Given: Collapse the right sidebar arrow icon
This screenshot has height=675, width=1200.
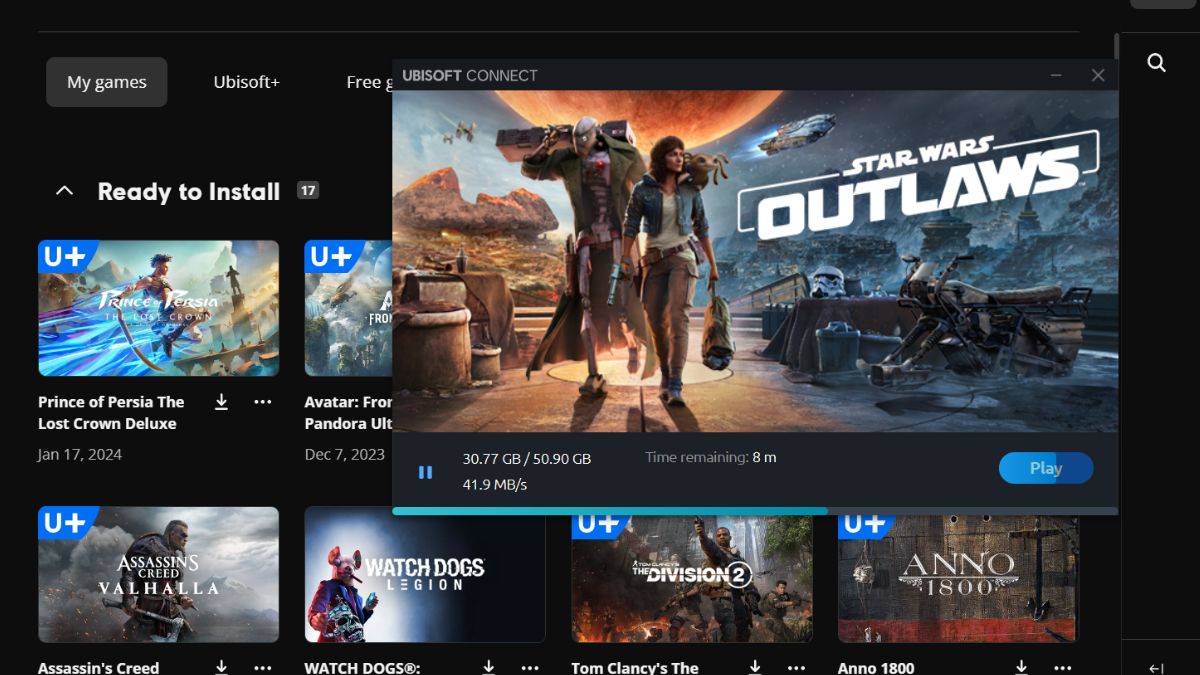Looking at the screenshot, I should pos(1156,668).
